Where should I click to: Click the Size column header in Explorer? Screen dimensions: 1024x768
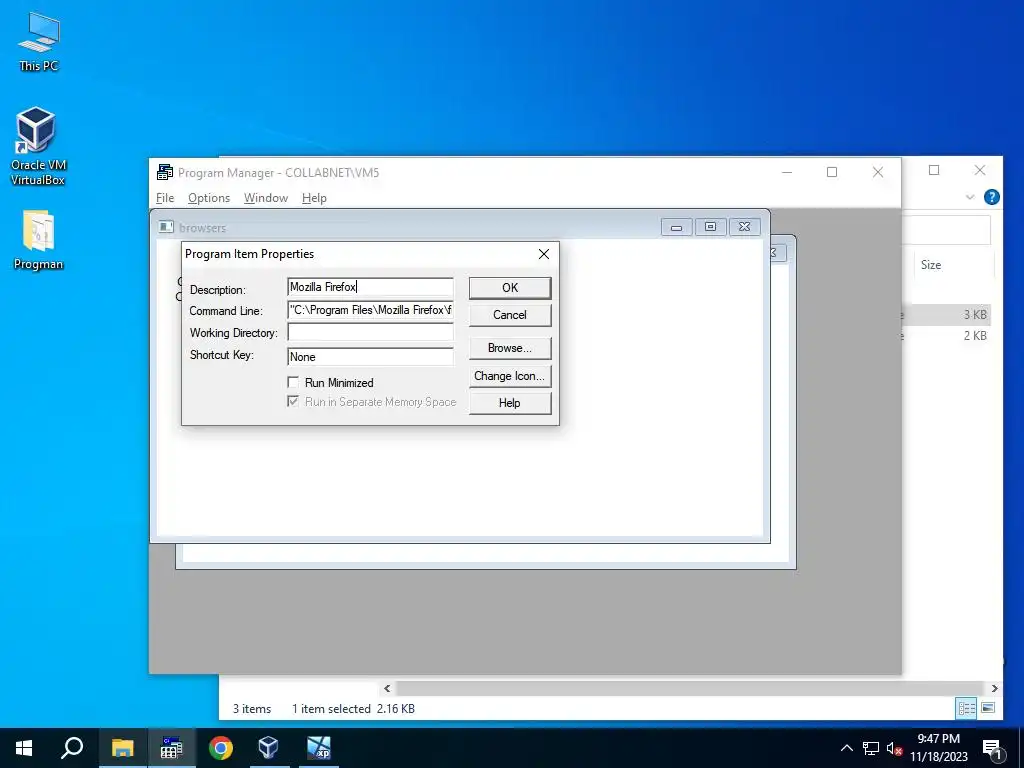931,264
